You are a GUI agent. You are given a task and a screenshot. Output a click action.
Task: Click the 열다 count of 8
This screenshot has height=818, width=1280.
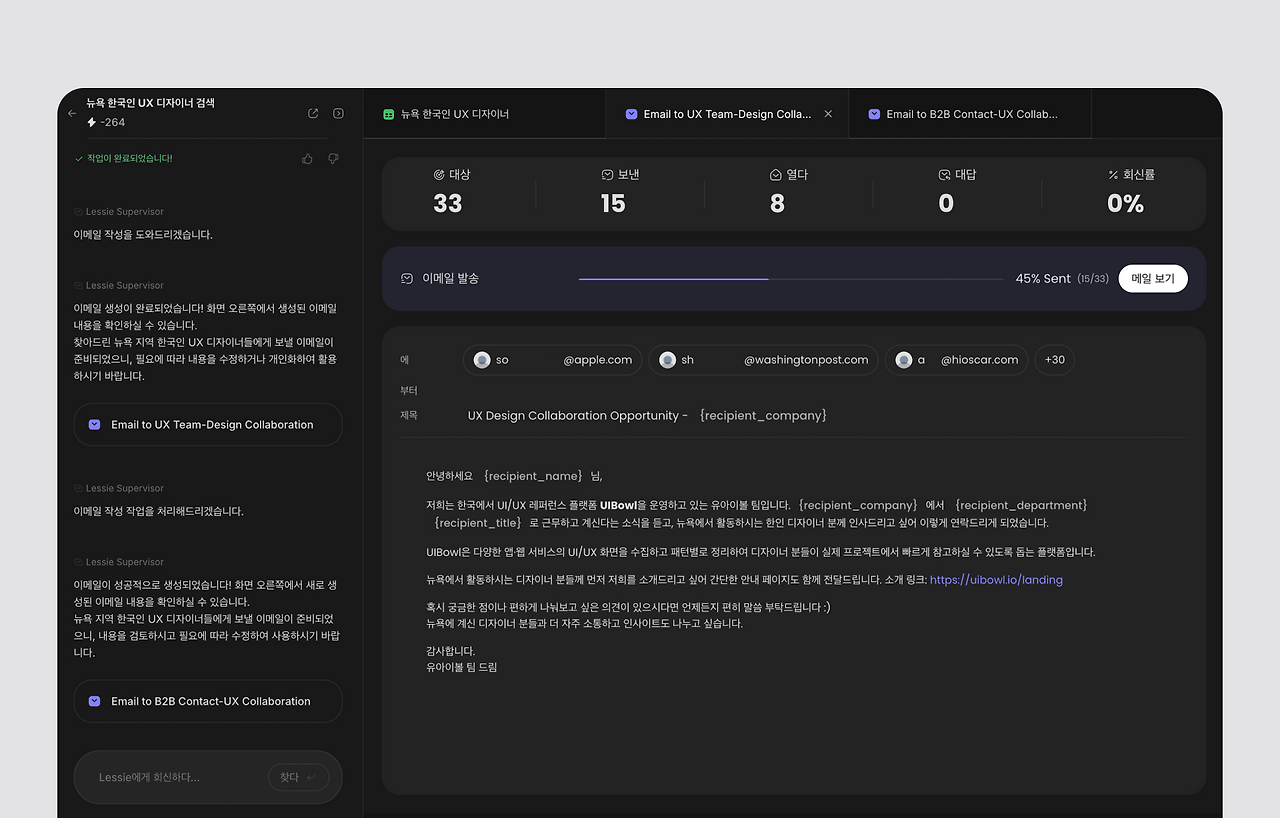coord(777,204)
